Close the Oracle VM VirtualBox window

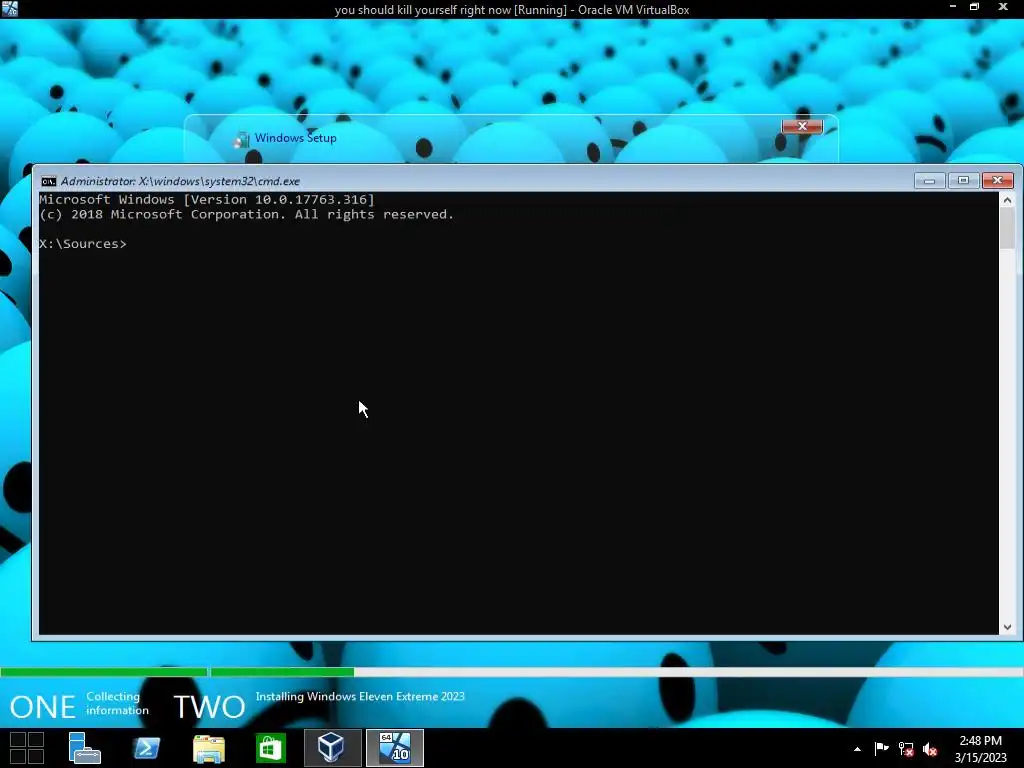pos(1003,7)
